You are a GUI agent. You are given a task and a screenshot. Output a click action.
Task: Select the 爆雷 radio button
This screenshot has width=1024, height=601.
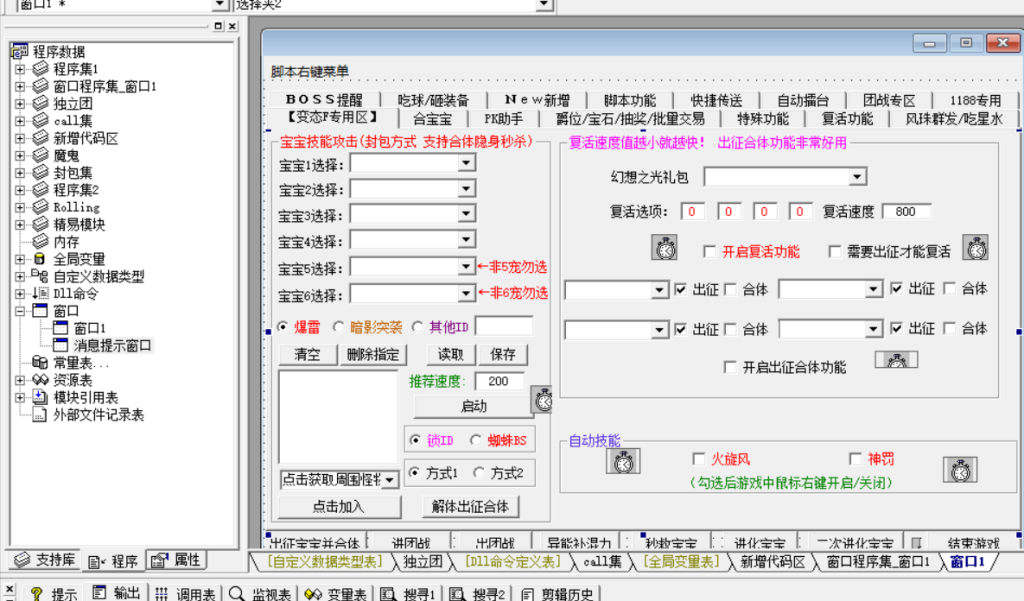click(283, 327)
